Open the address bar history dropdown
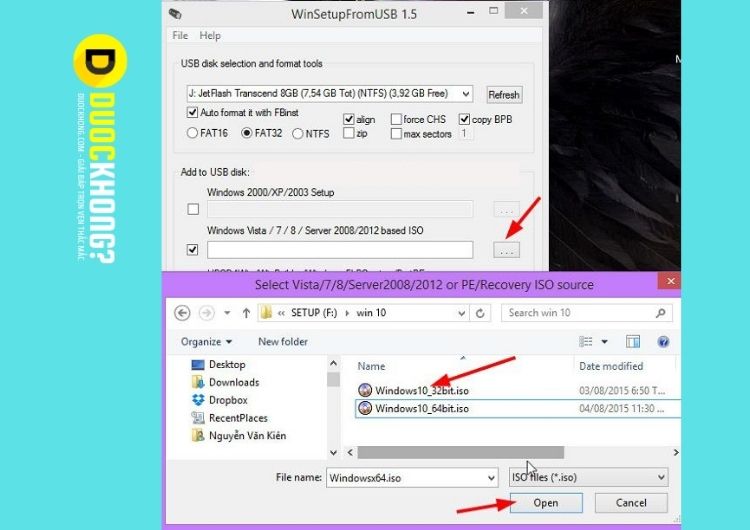The height and width of the screenshot is (530, 750). click(461, 313)
